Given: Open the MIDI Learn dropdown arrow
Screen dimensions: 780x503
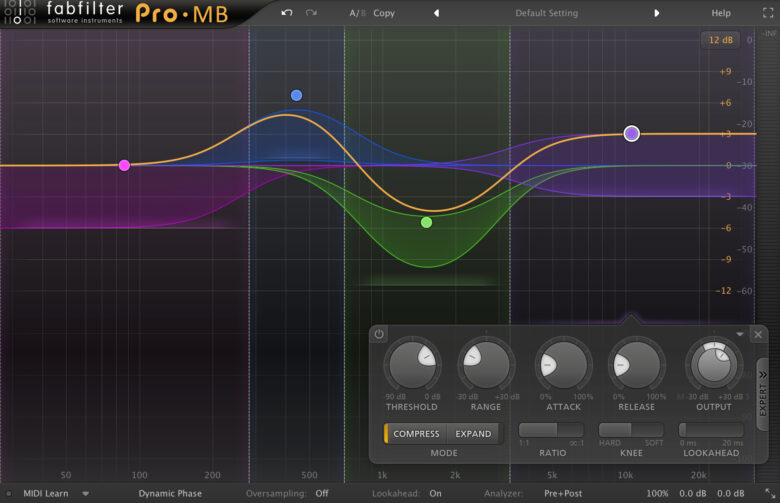Looking at the screenshot, I should pos(86,494).
